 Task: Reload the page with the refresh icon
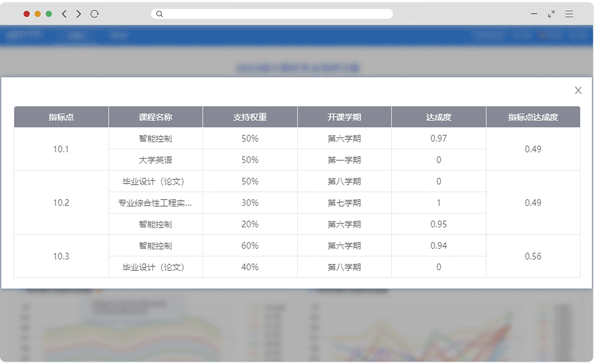[x=95, y=14]
